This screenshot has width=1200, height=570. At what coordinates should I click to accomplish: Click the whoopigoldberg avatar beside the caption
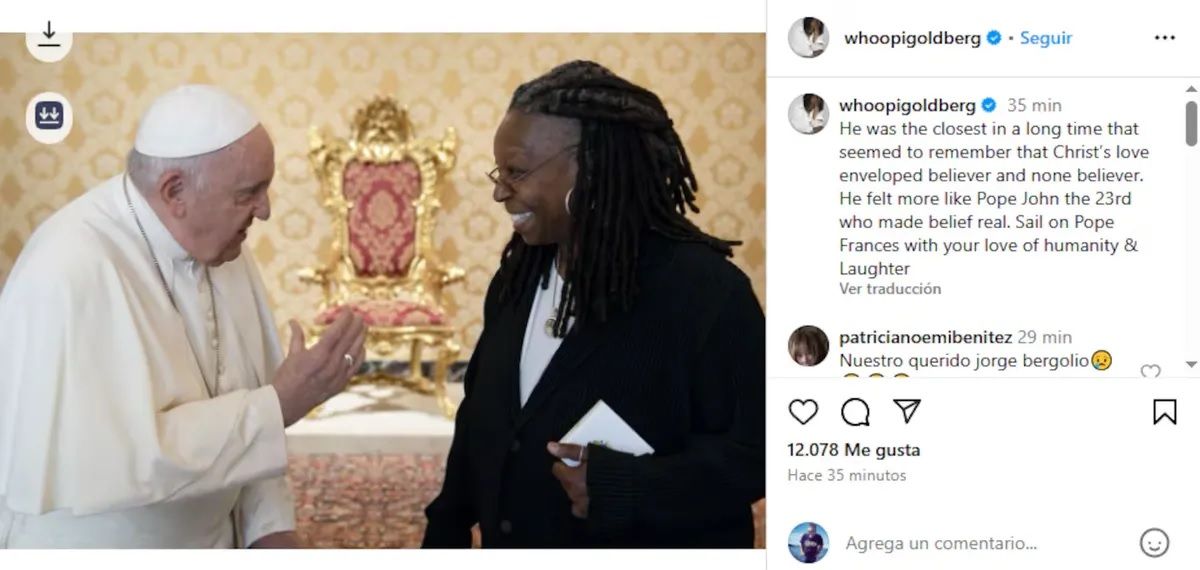tap(808, 114)
